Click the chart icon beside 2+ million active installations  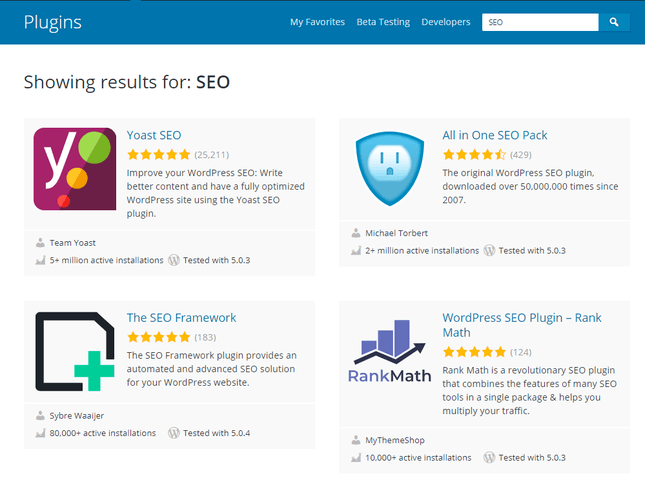[356, 250]
